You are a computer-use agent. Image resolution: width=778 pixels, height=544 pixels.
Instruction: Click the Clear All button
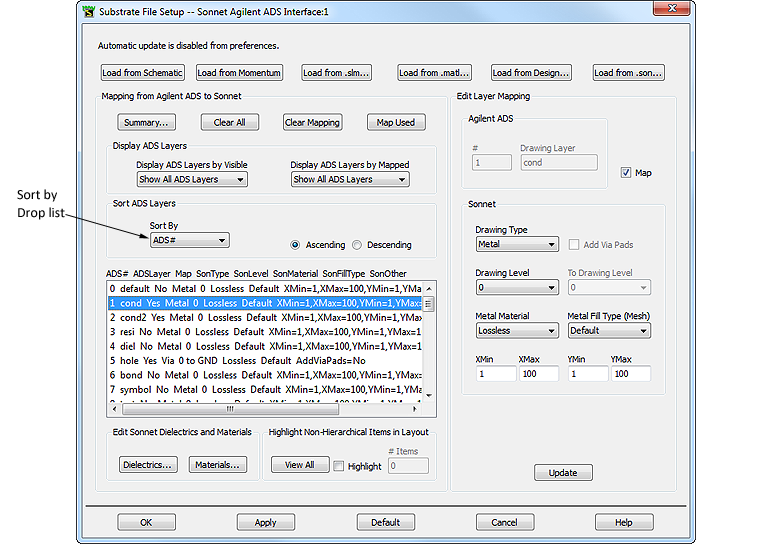(x=230, y=122)
